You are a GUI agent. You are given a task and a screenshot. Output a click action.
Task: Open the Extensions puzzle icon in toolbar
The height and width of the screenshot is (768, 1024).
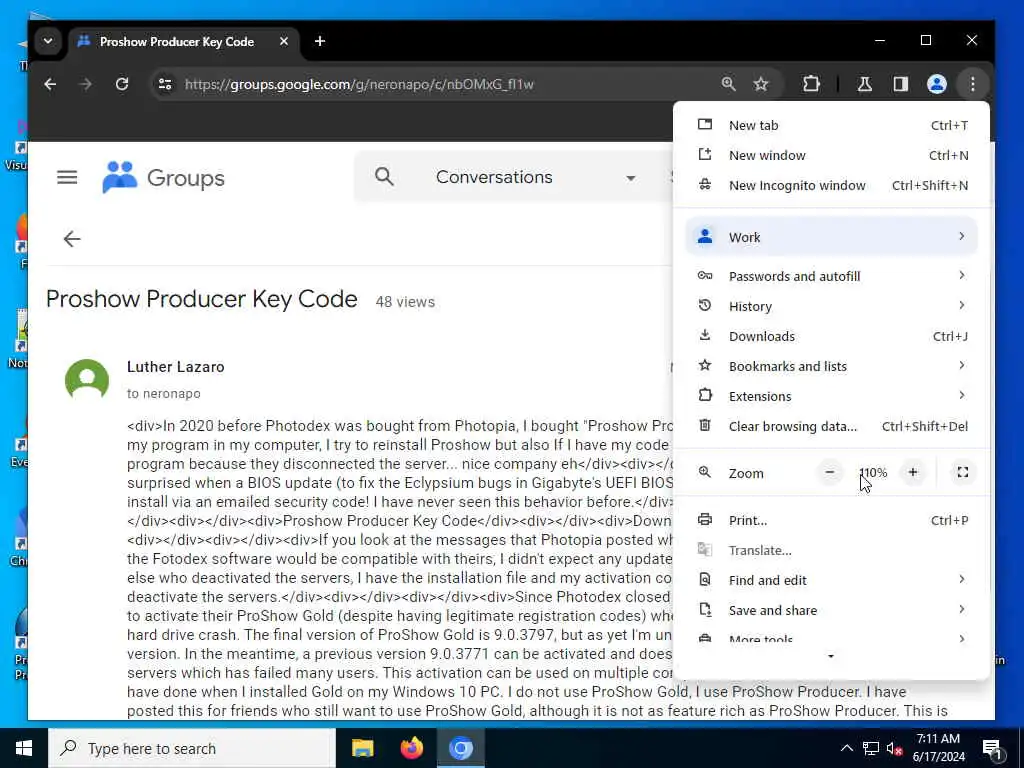pyautogui.click(x=811, y=84)
